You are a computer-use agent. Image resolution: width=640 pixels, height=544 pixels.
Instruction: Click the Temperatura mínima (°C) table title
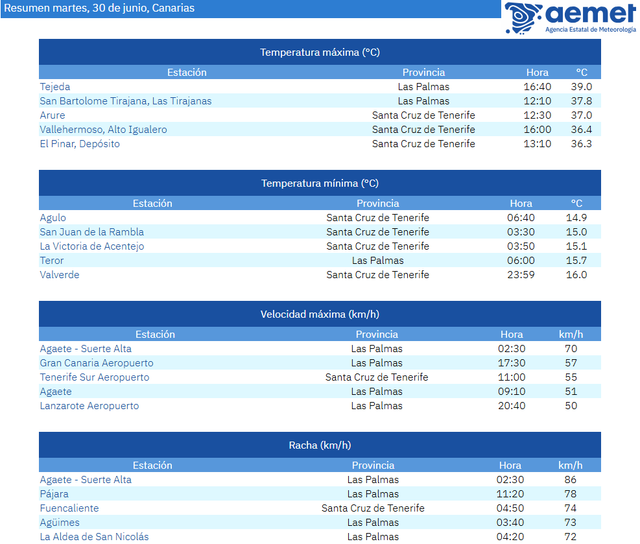[320, 183]
